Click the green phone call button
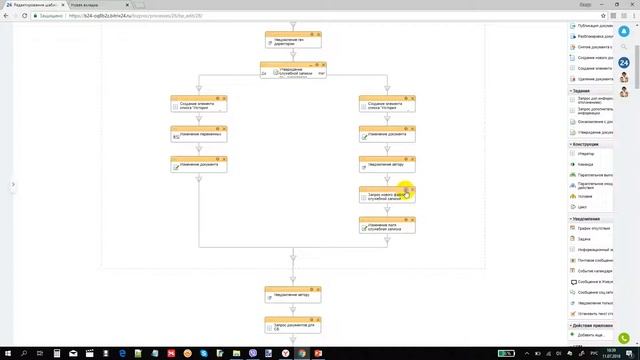Viewport: 640px width, 360px height. pyautogui.click(x=624, y=338)
